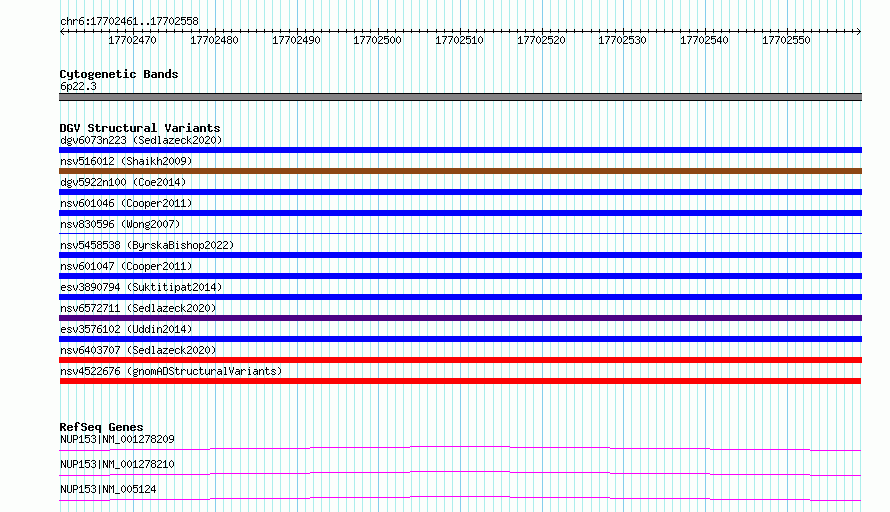Click the blue bar under esv3576102
The width and height of the screenshot is (890, 512).
[x=460, y=339]
